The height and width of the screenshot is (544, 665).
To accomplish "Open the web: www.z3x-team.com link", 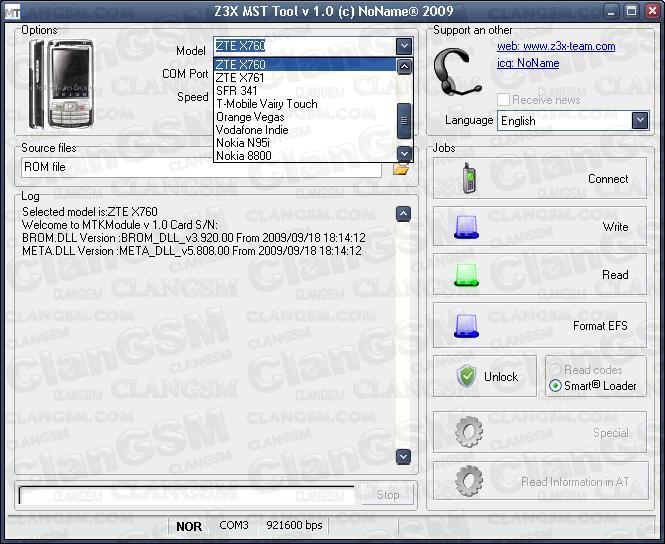I will click(556, 46).
